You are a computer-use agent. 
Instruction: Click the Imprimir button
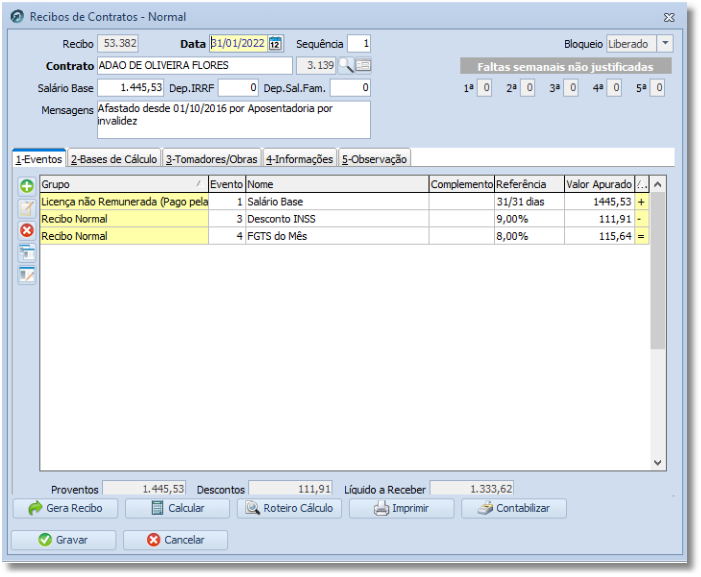401,508
